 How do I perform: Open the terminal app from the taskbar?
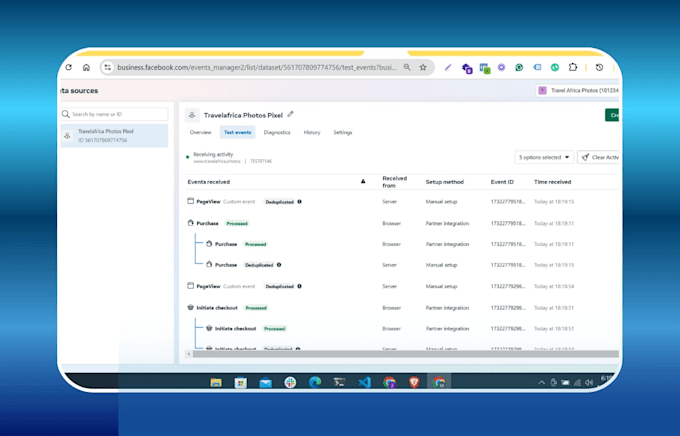pyautogui.click(x=340, y=382)
